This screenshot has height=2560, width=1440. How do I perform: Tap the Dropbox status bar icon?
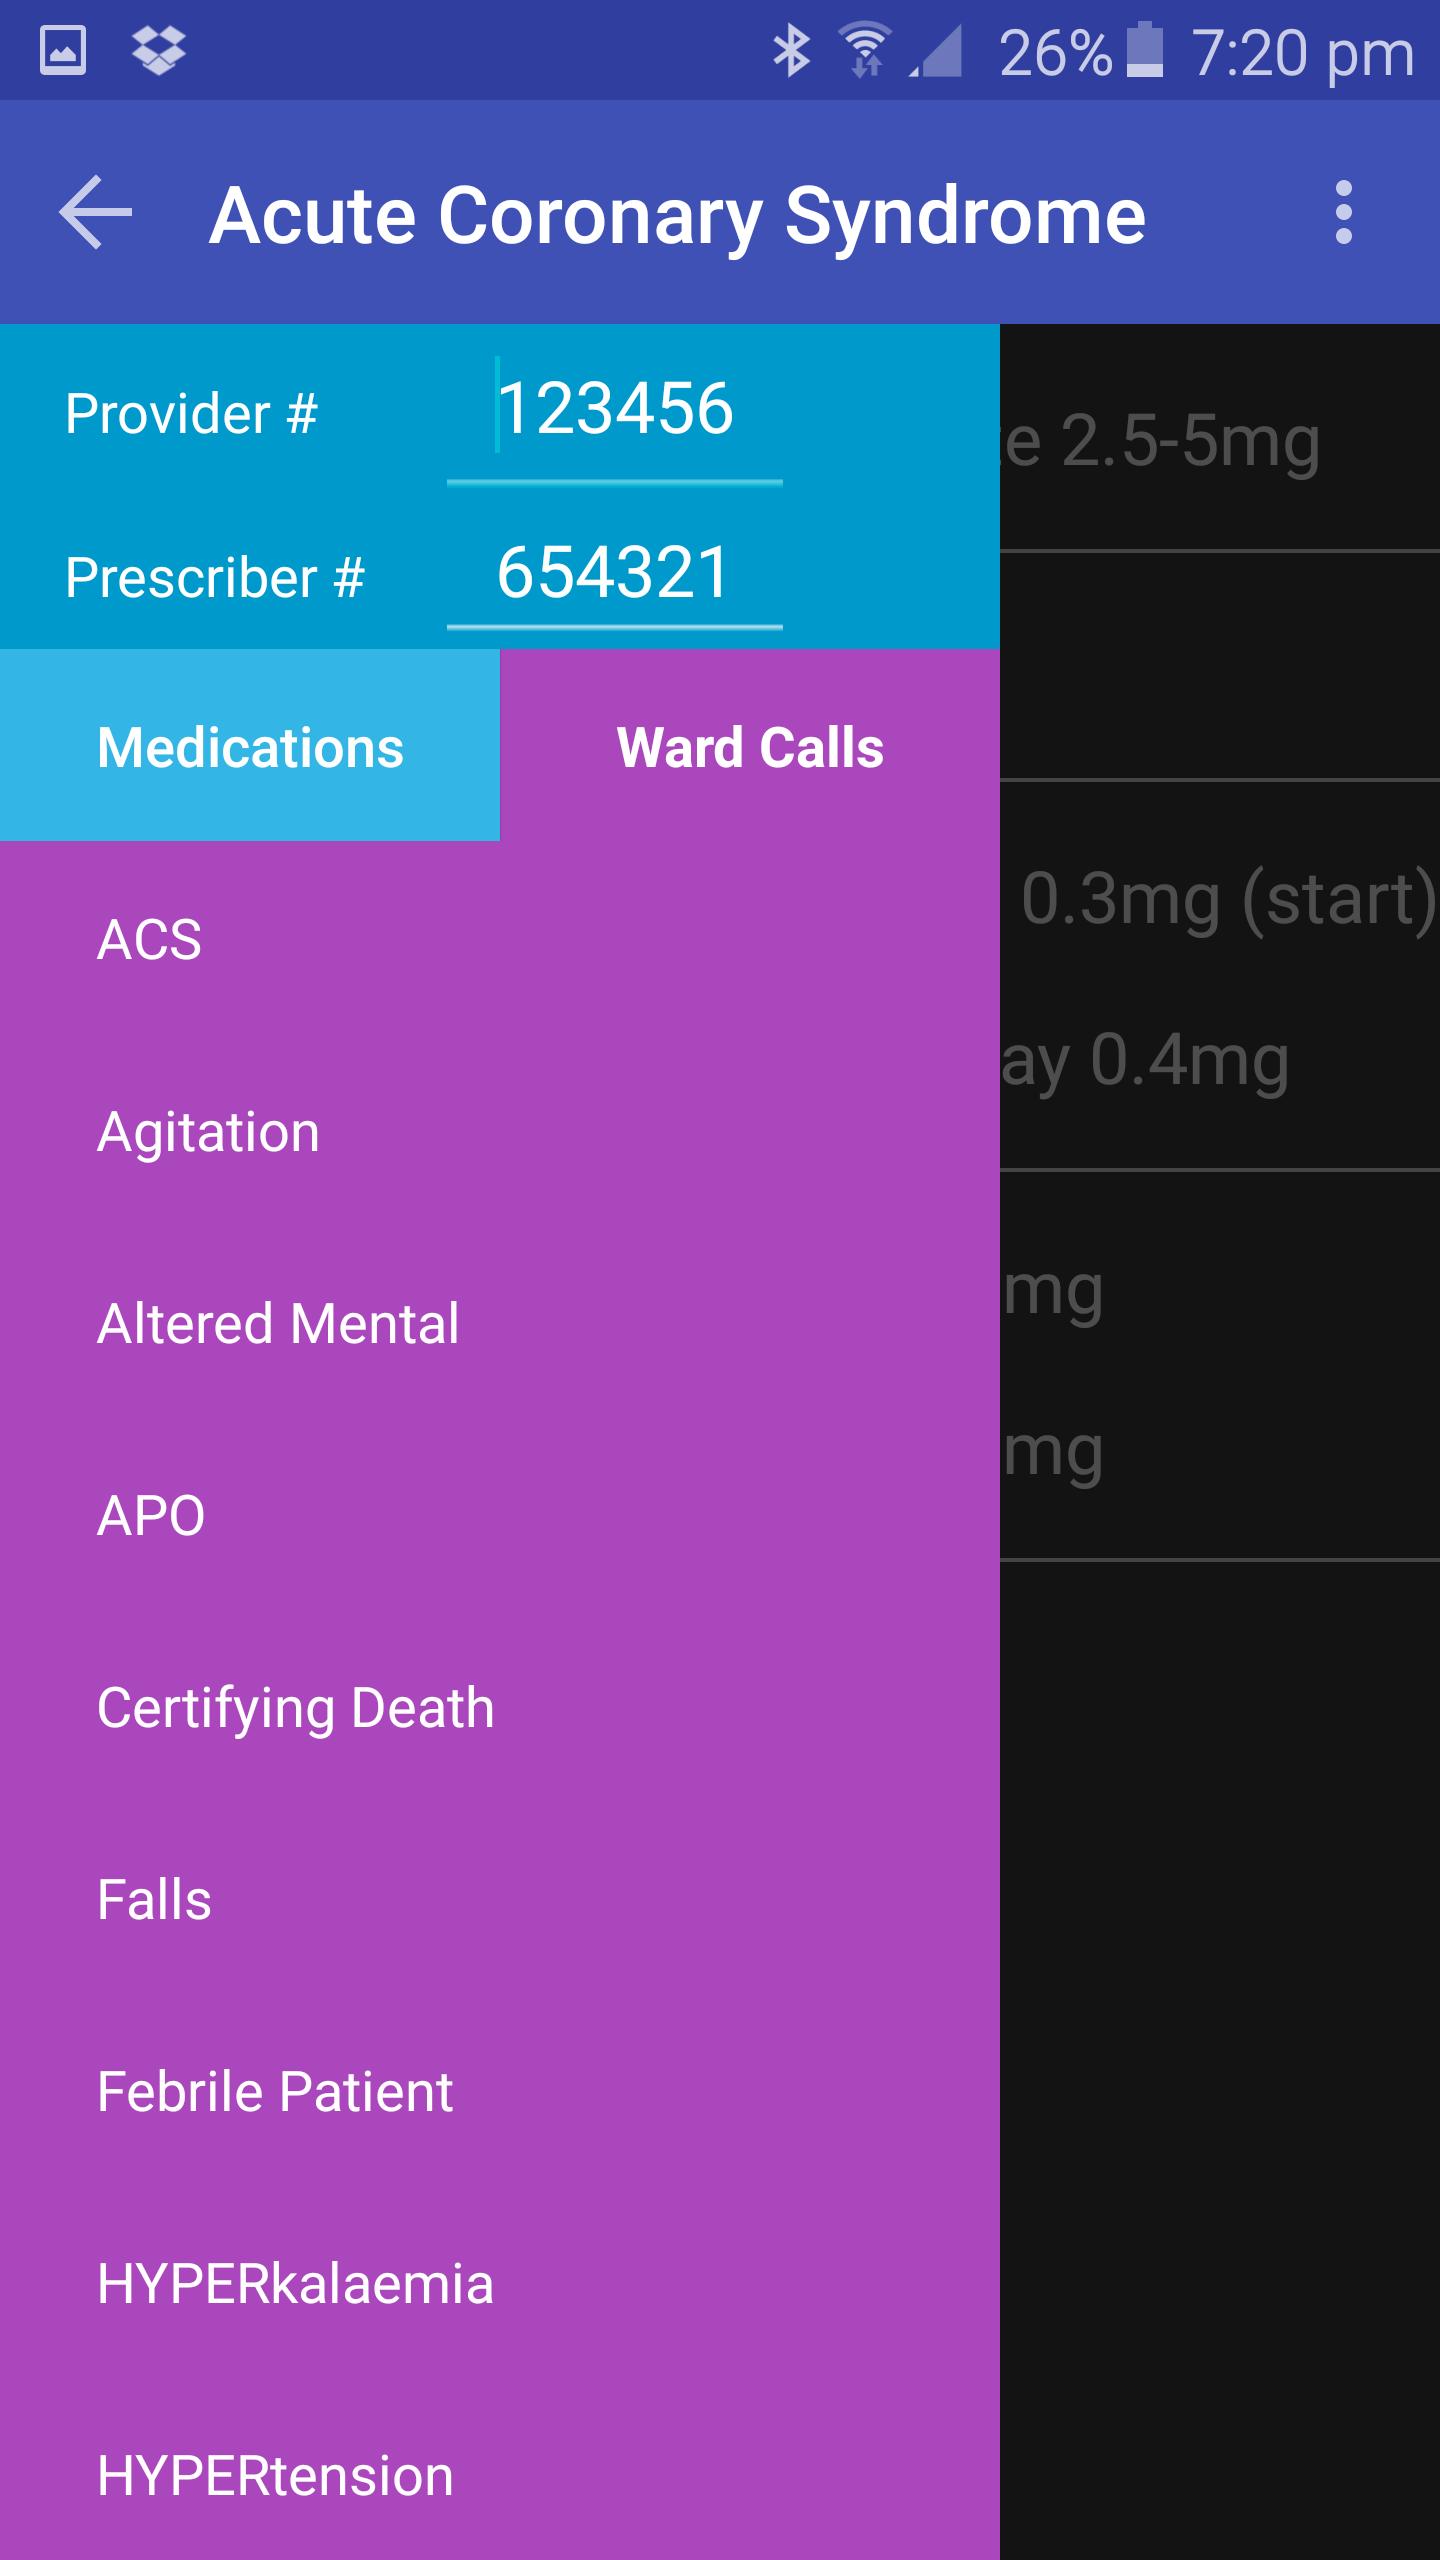(159, 50)
